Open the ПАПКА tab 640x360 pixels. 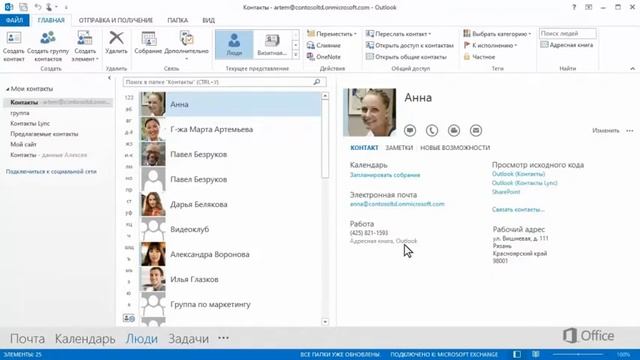(178, 20)
